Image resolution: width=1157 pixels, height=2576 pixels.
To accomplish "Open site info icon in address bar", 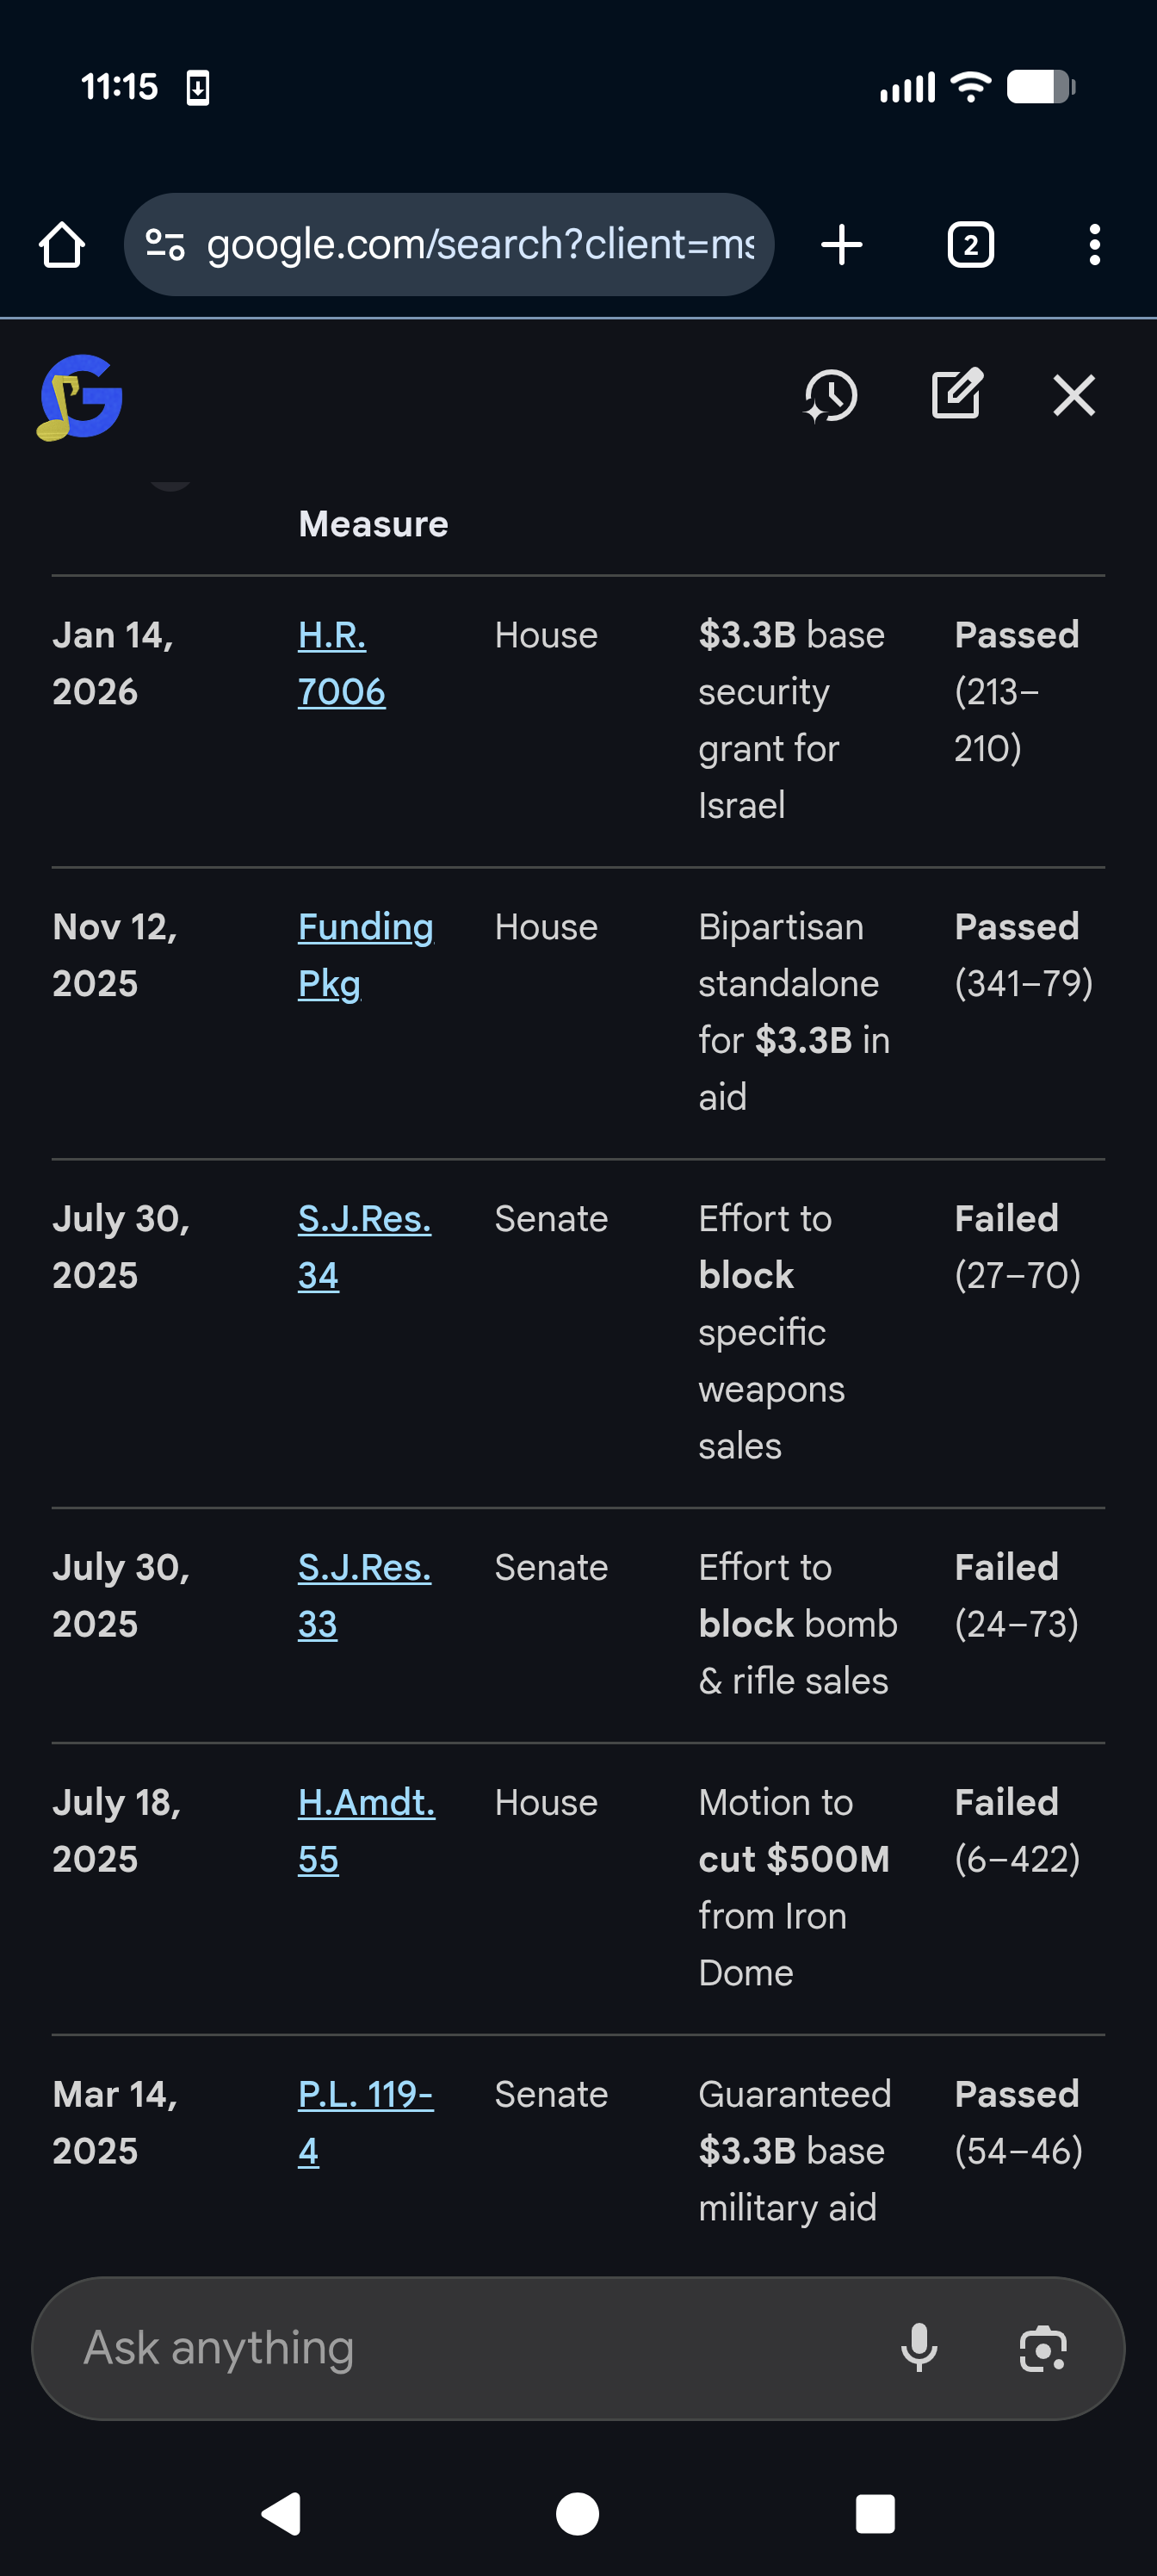I will click(165, 245).
